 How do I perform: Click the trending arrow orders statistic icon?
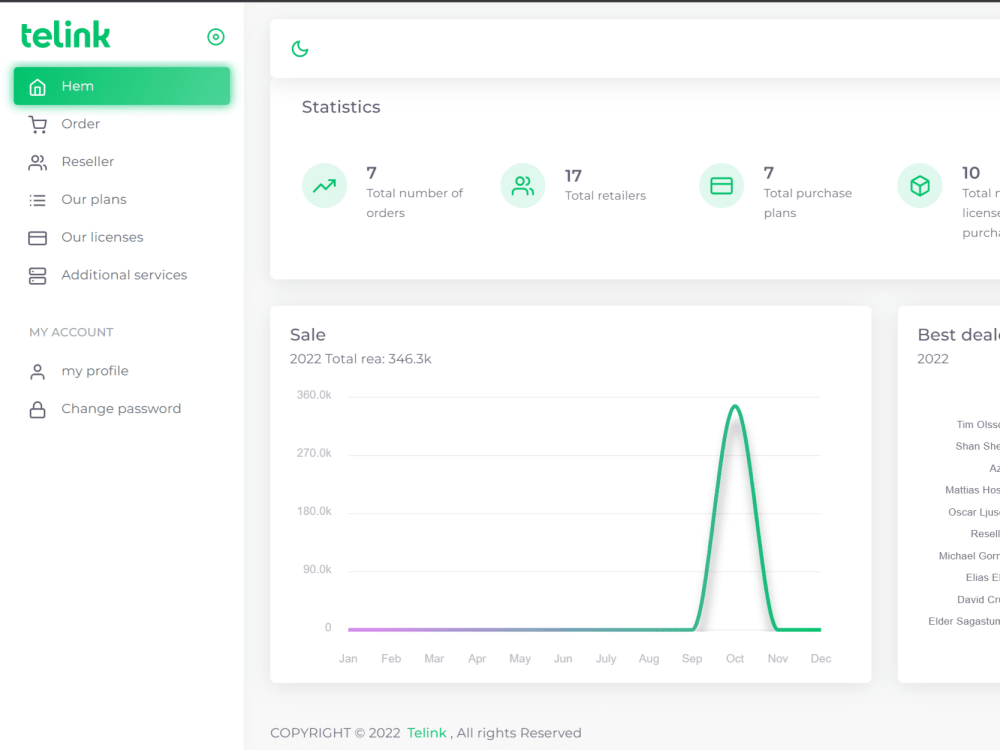[x=325, y=186]
